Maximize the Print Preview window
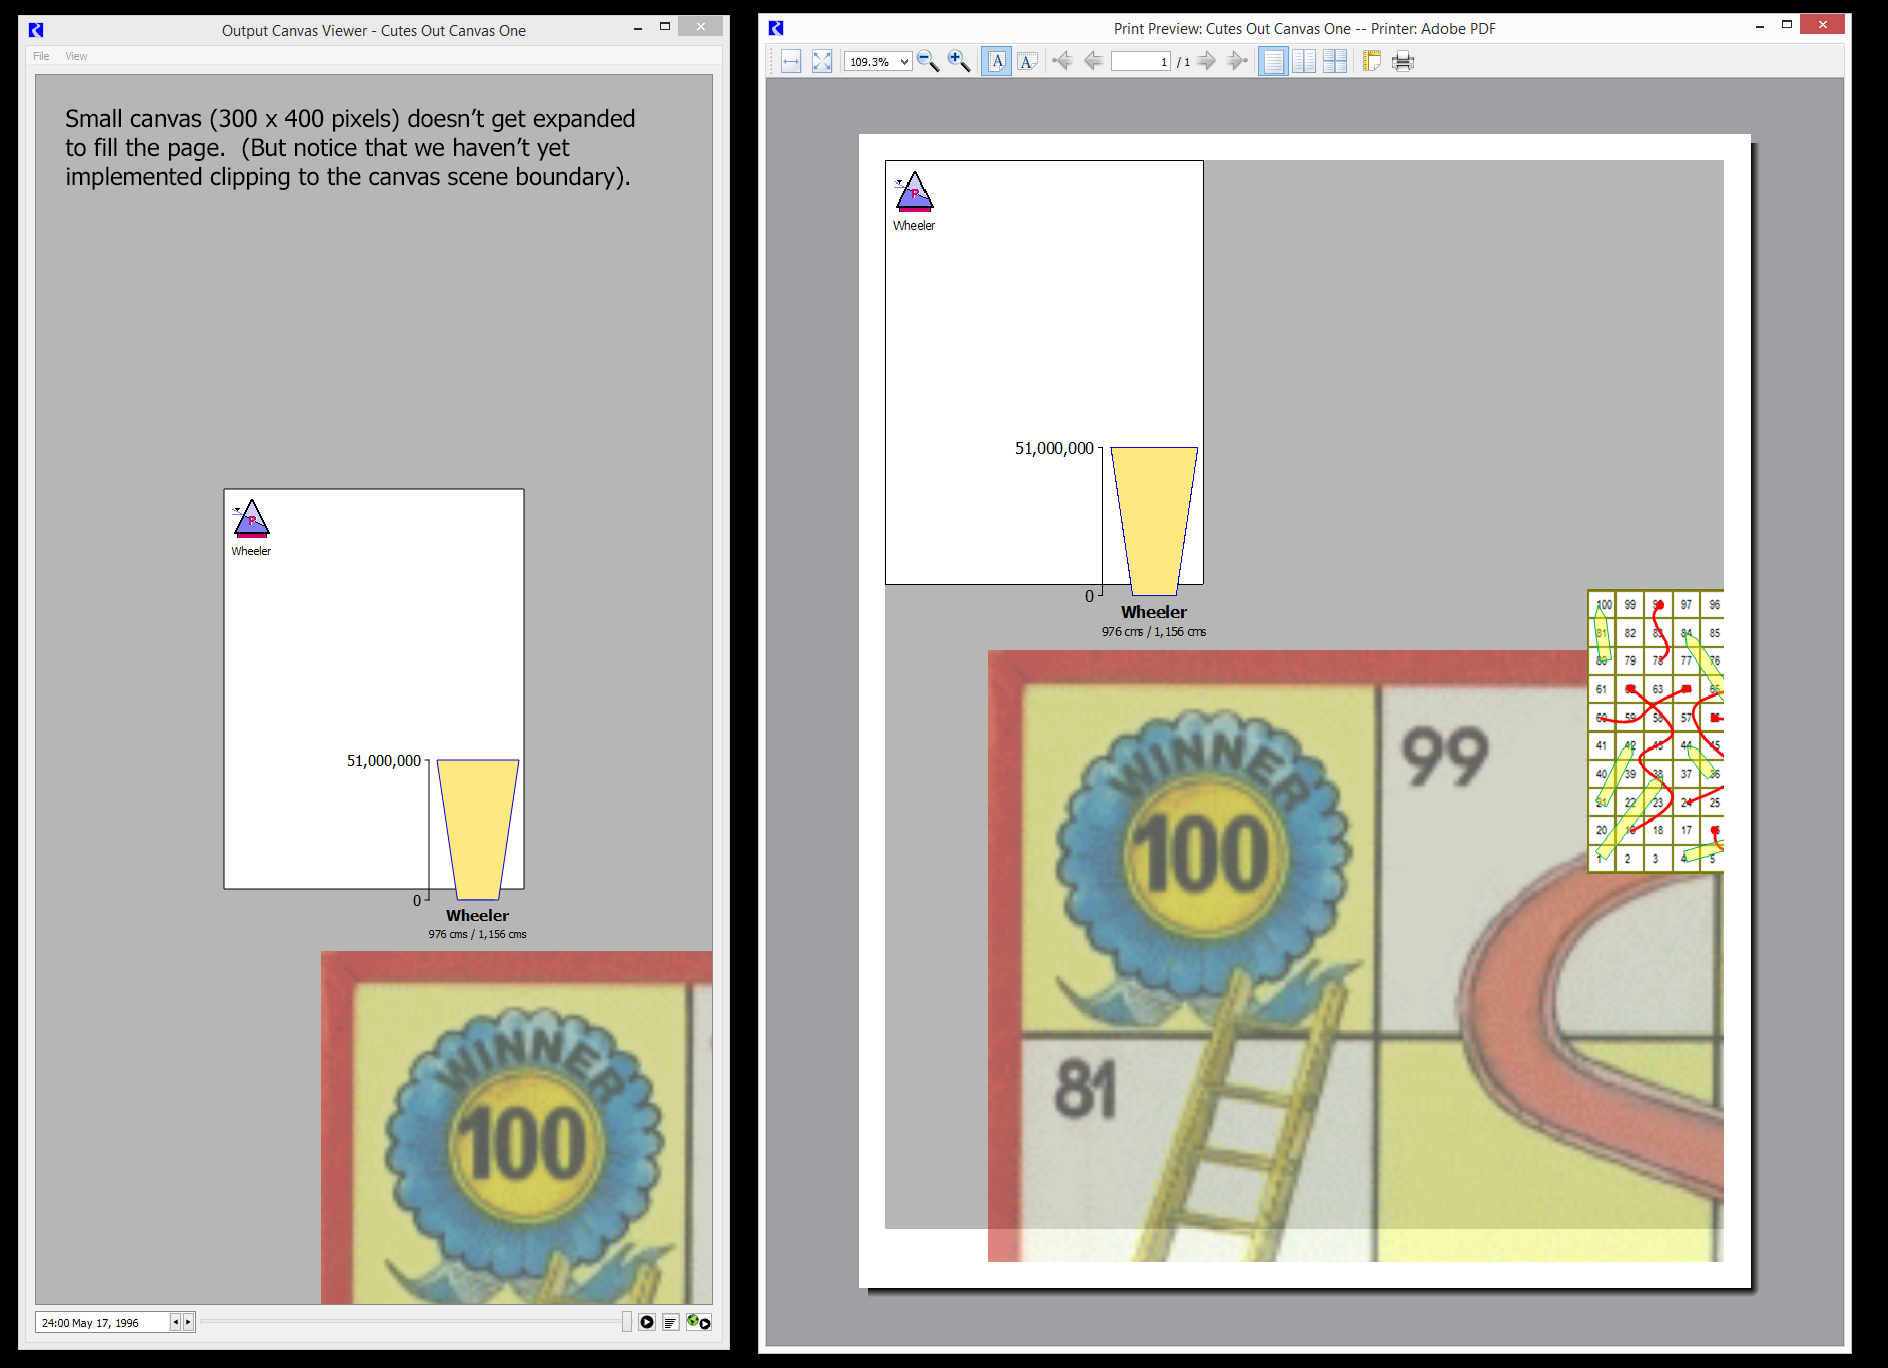This screenshot has width=1888, height=1368. pos(1787,25)
